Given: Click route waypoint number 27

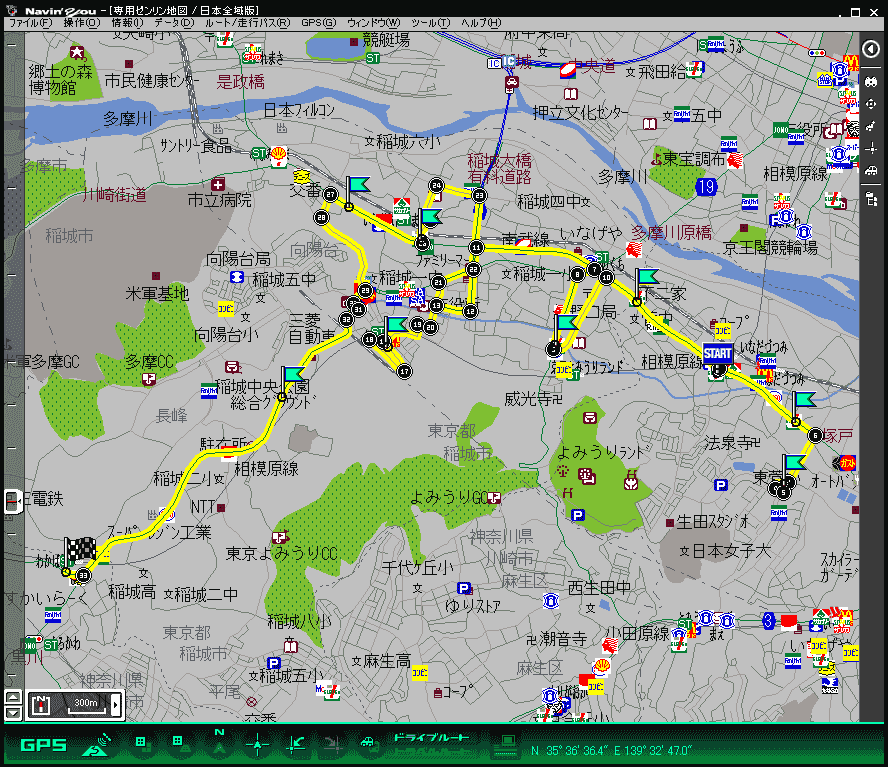Looking at the screenshot, I should pos(331,195).
